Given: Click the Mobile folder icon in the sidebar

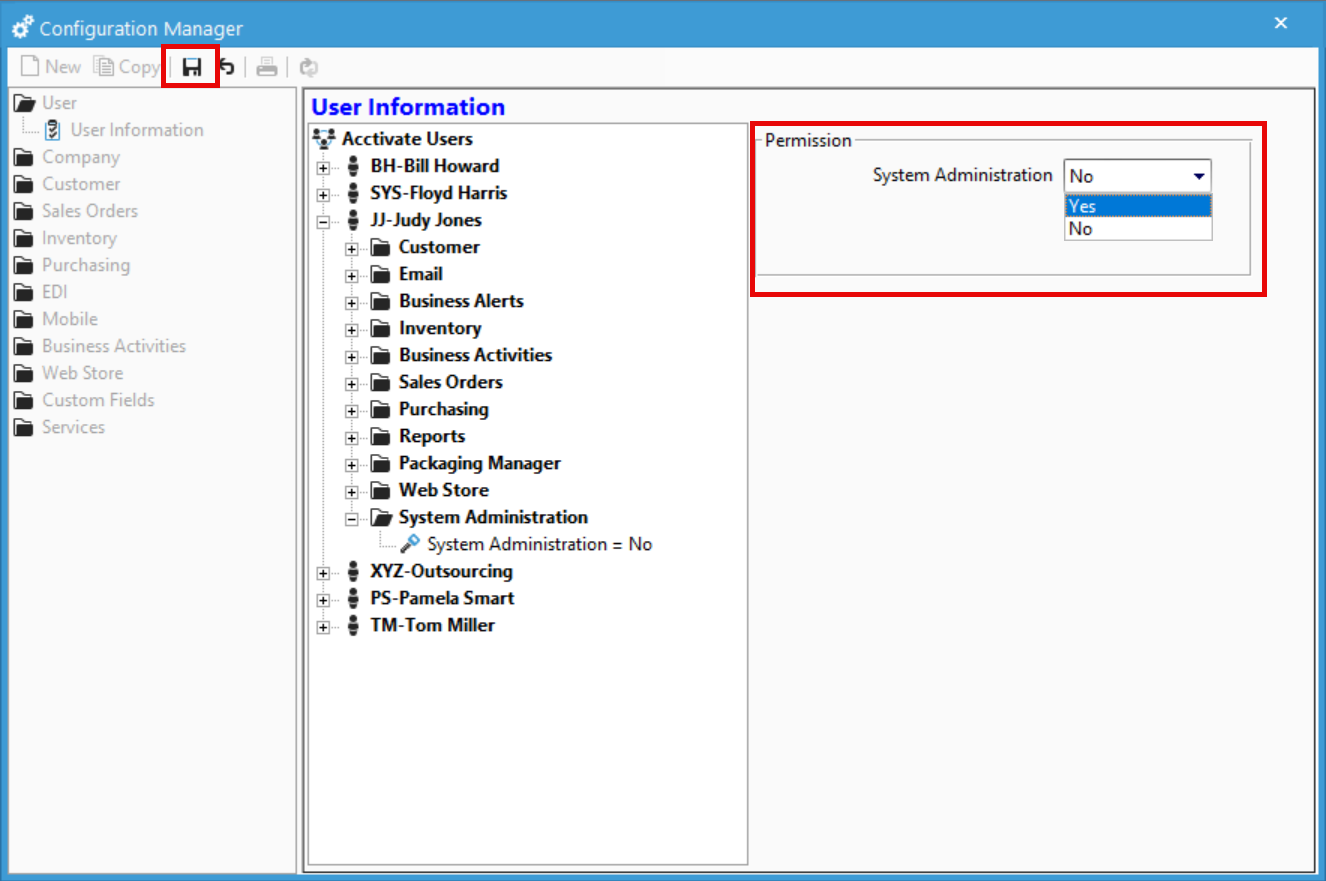Looking at the screenshot, I should coord(23,318).
